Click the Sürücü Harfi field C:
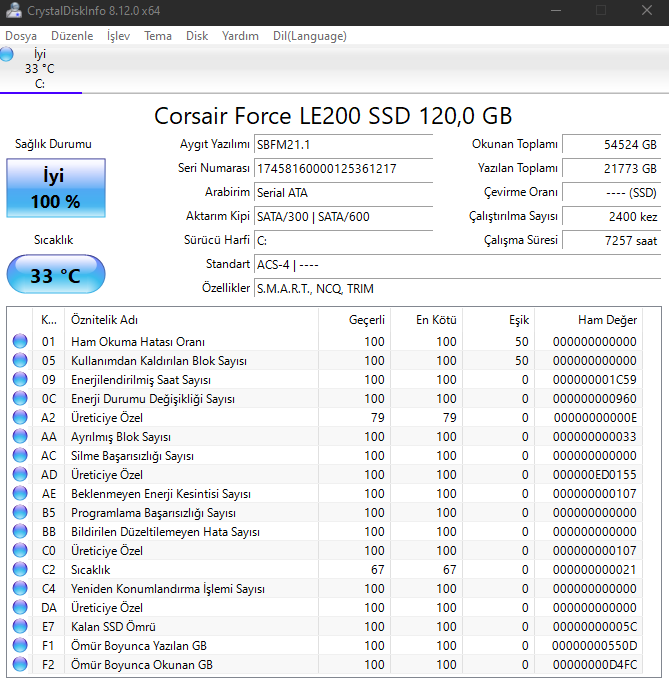The height and width of the screenshot is (686, 669). point(343,241)
